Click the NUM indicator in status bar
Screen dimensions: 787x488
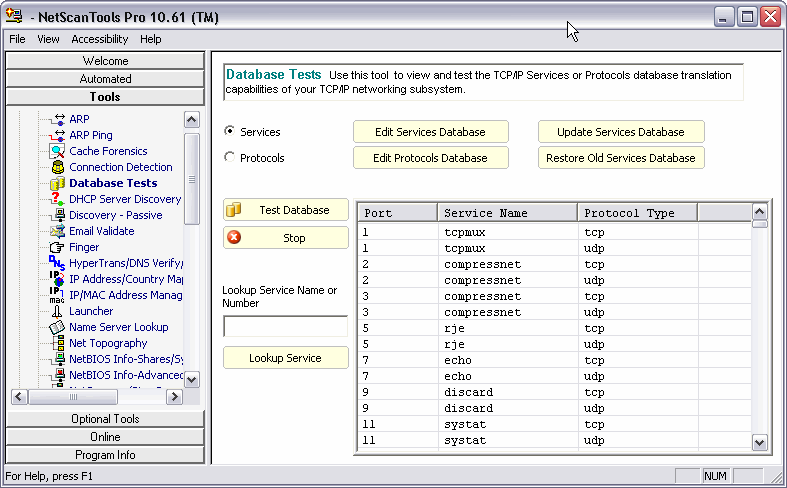pos(715,475)
